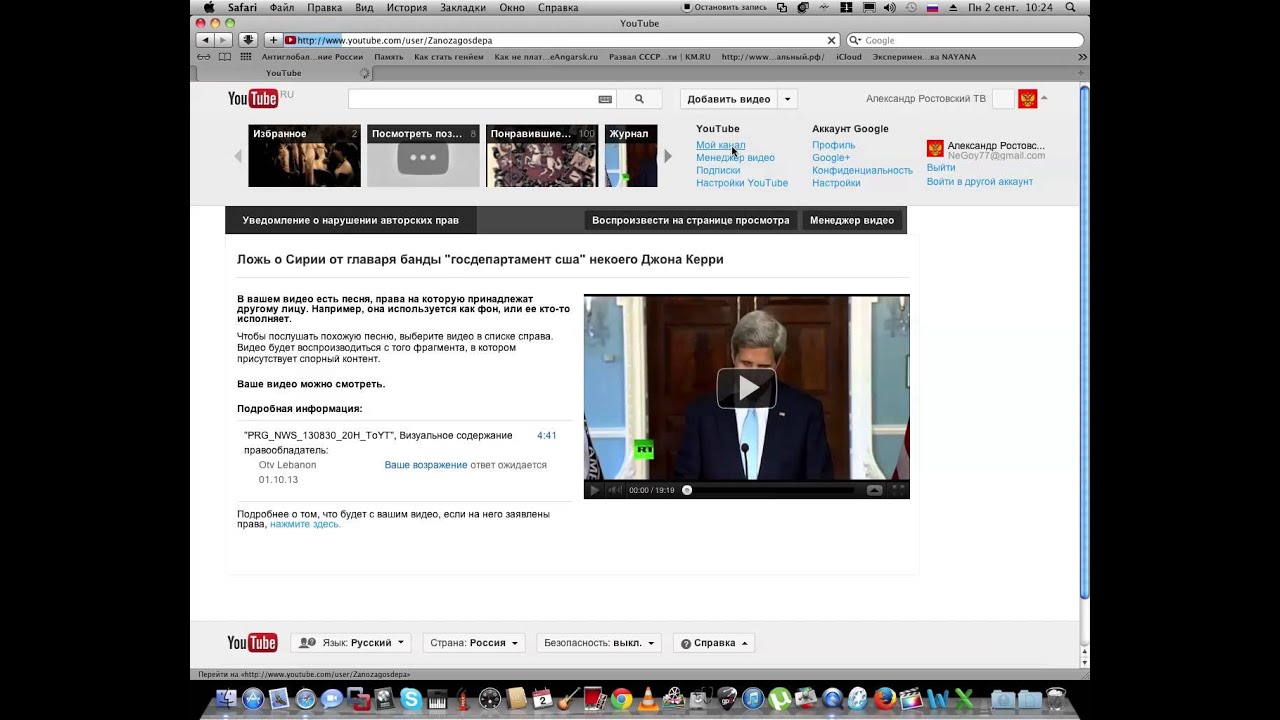Open the language dropdown Русский

[351, 643]
